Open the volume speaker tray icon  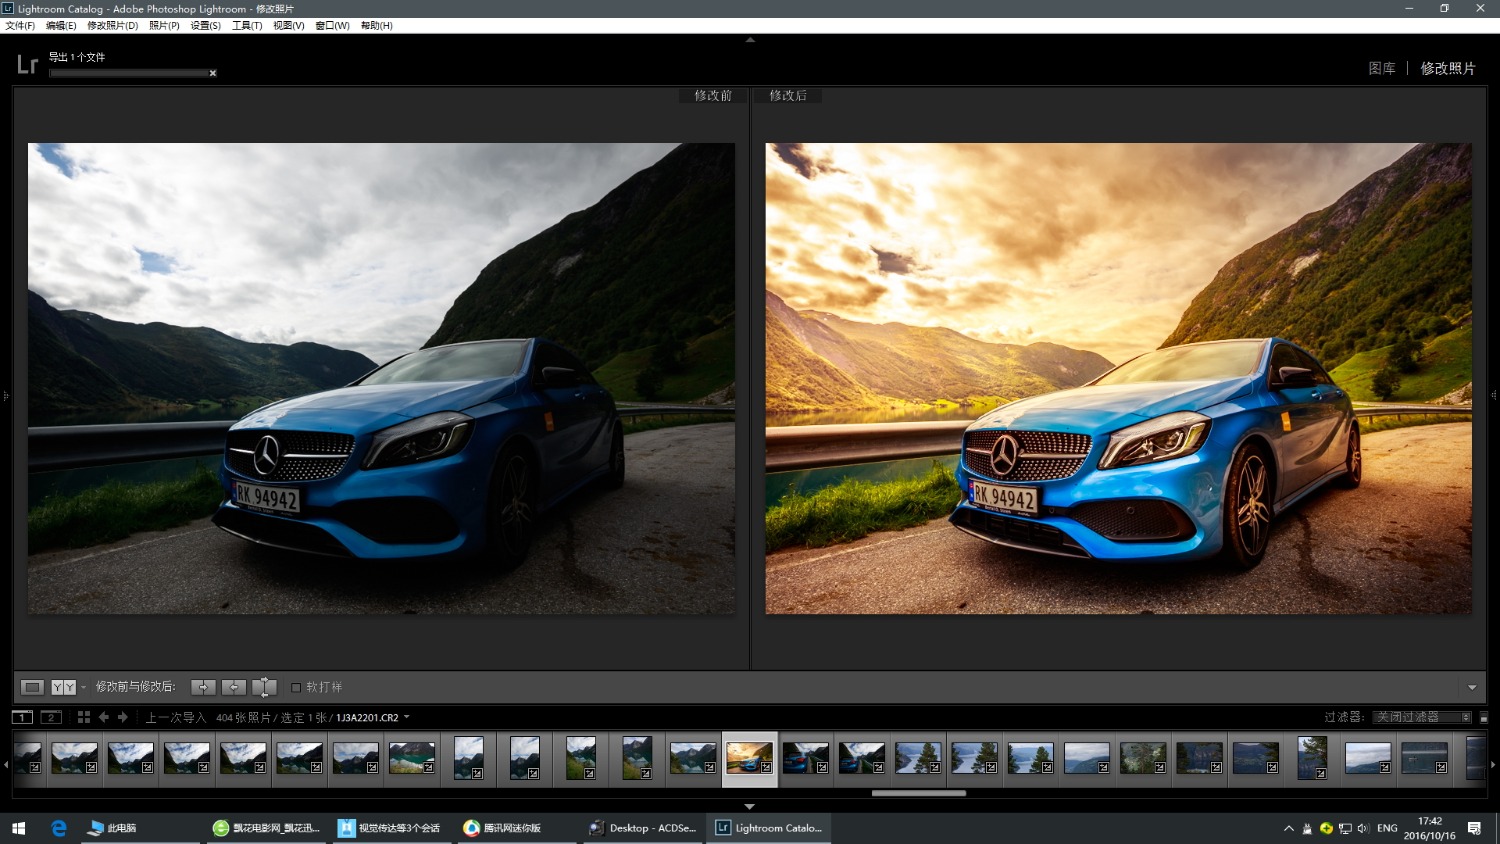[1363, 828]
